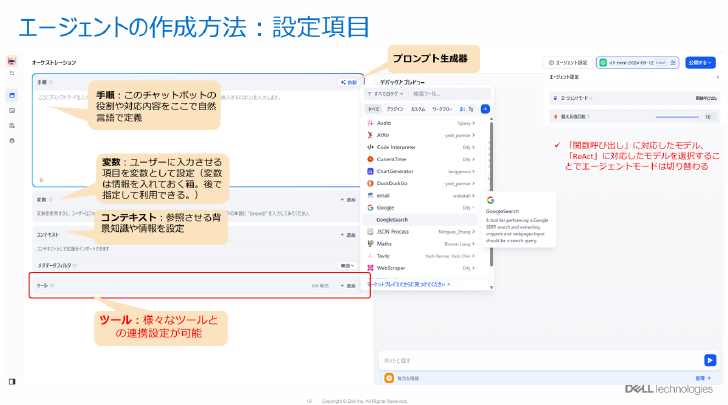Click the app robot icon in sidebar
Viewport: 728px width, 405px height.
point(12,61)
